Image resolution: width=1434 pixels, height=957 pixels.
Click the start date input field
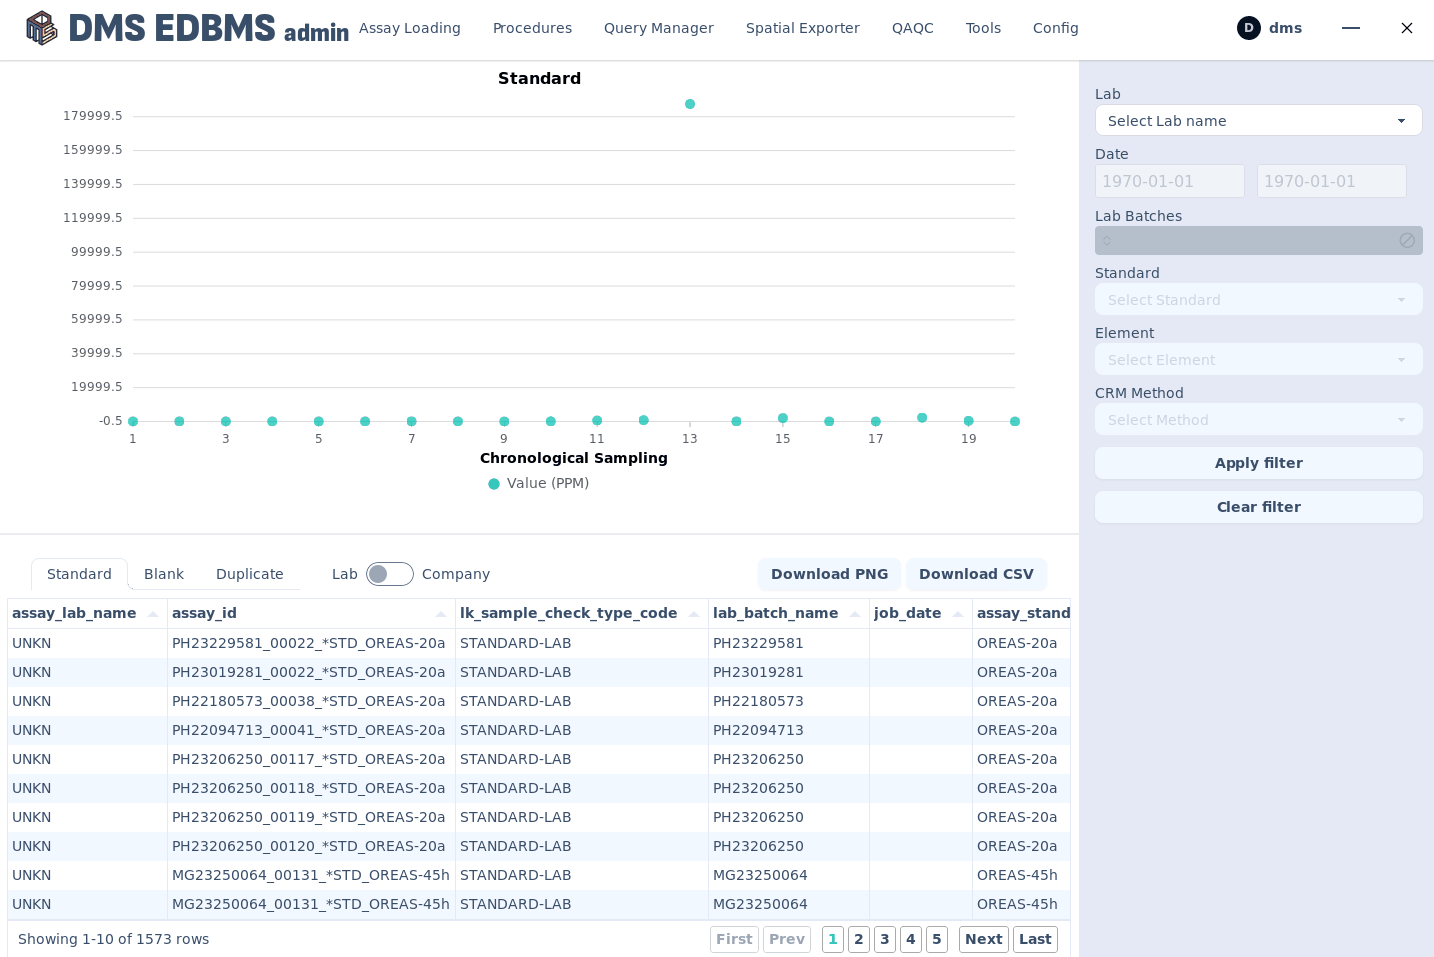coord(1169,181)
